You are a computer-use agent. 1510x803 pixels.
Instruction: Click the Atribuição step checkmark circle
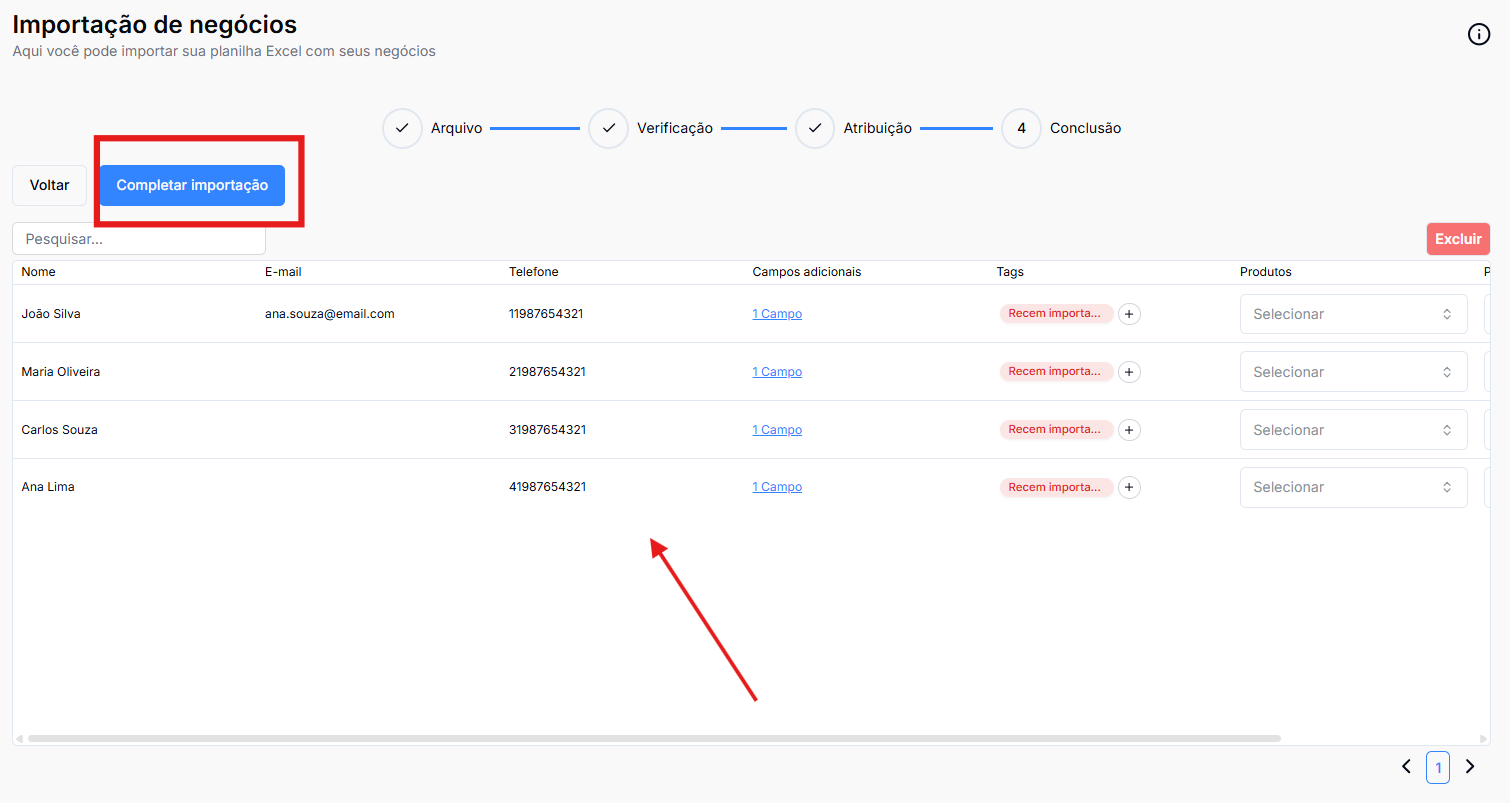[x=815, y=129]
